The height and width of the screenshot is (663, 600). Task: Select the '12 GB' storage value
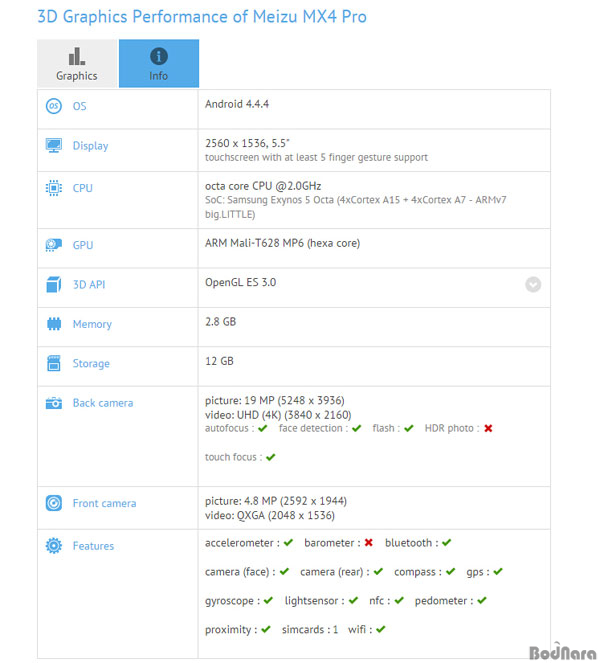[x=219, y=361]
